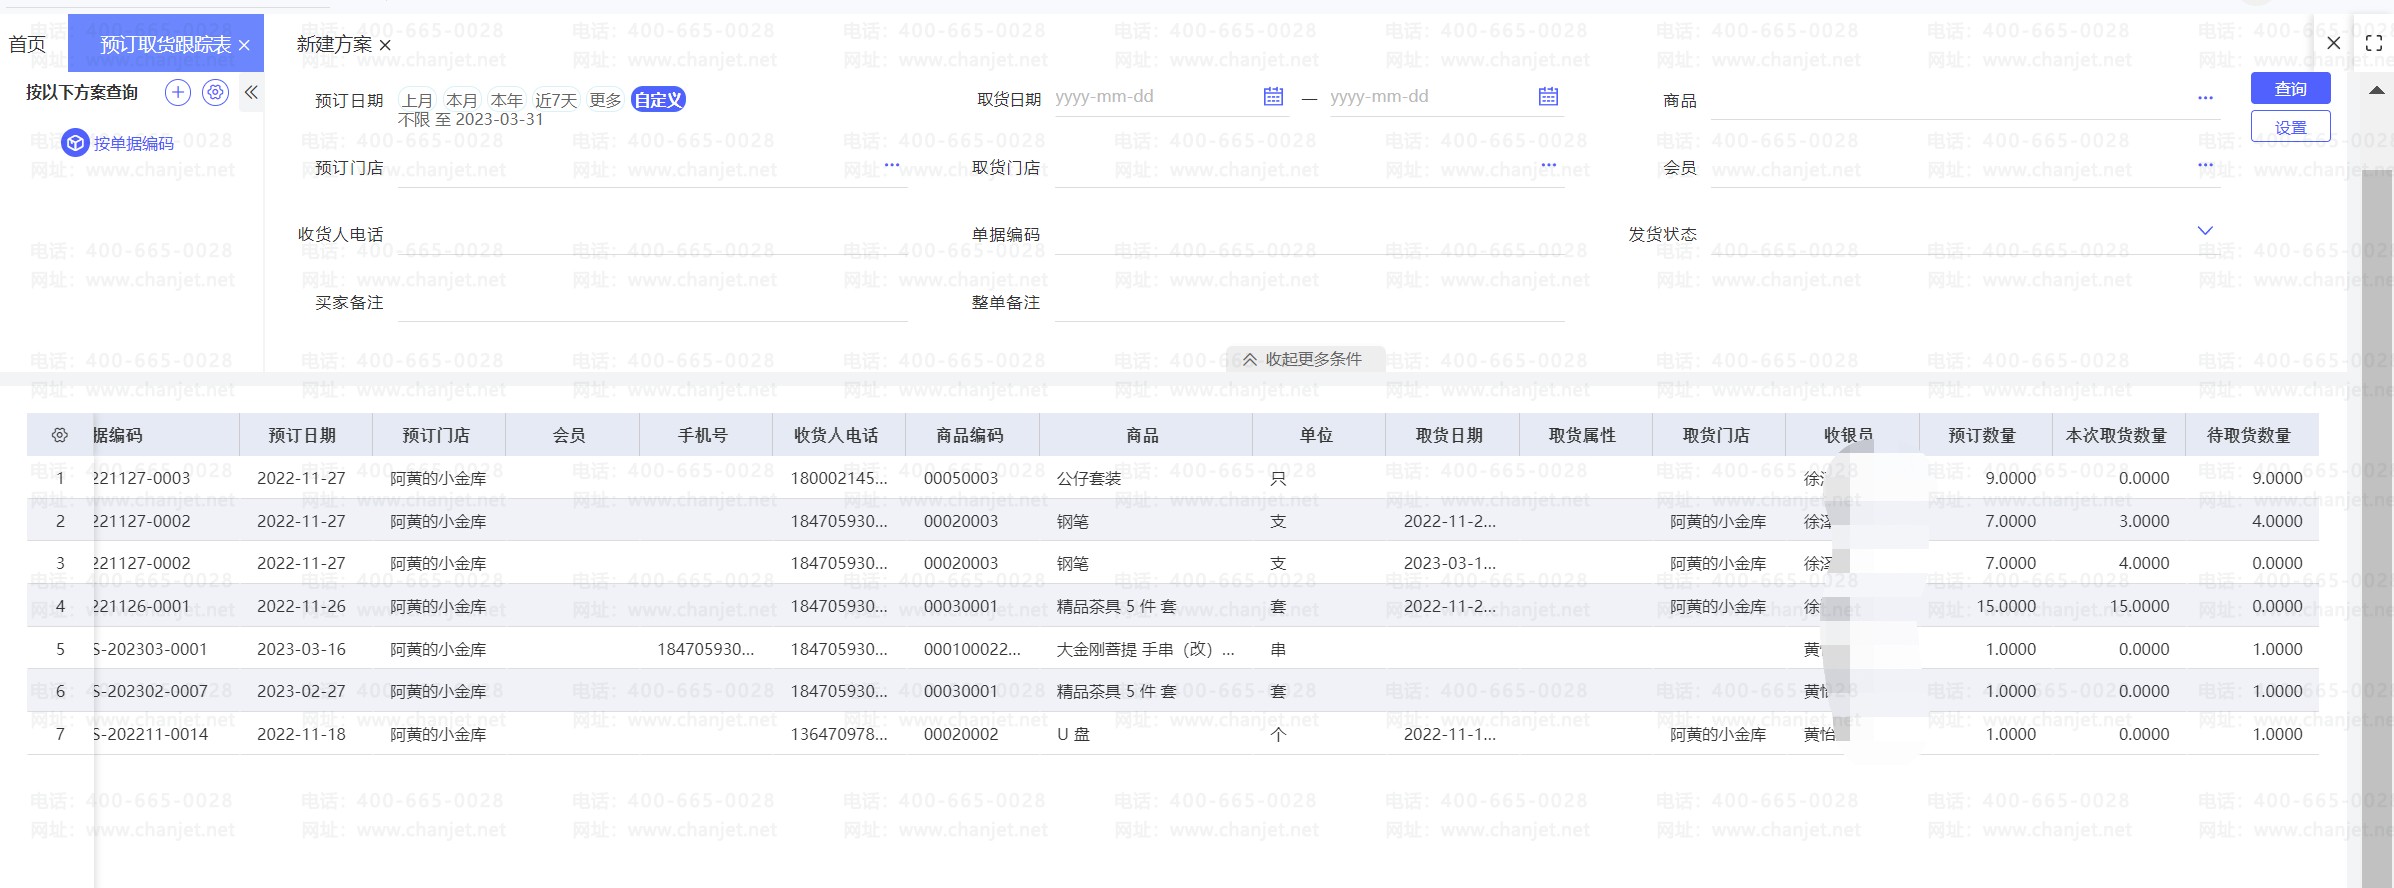
Task: Open the 取货门店 lookup ellipsis
Action: coord(1549,165)
